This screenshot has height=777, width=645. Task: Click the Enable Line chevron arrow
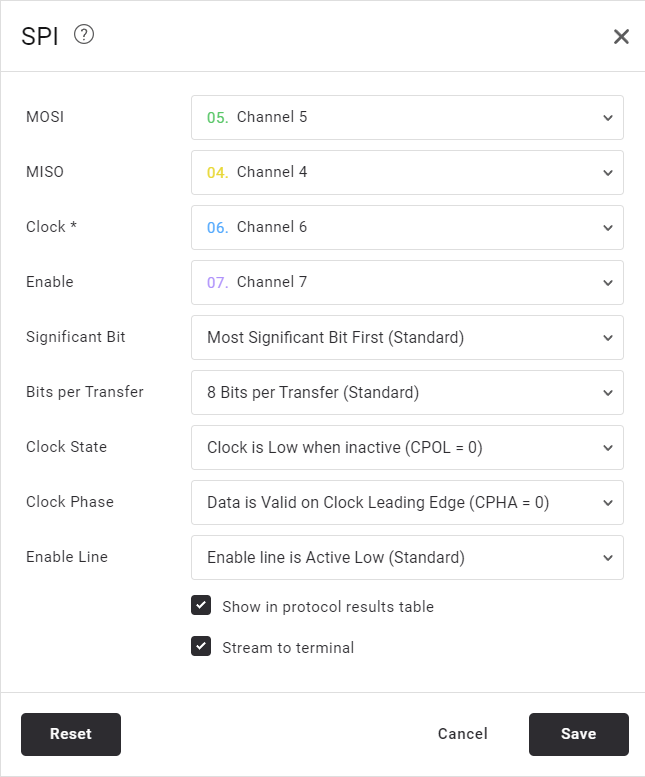608,558
